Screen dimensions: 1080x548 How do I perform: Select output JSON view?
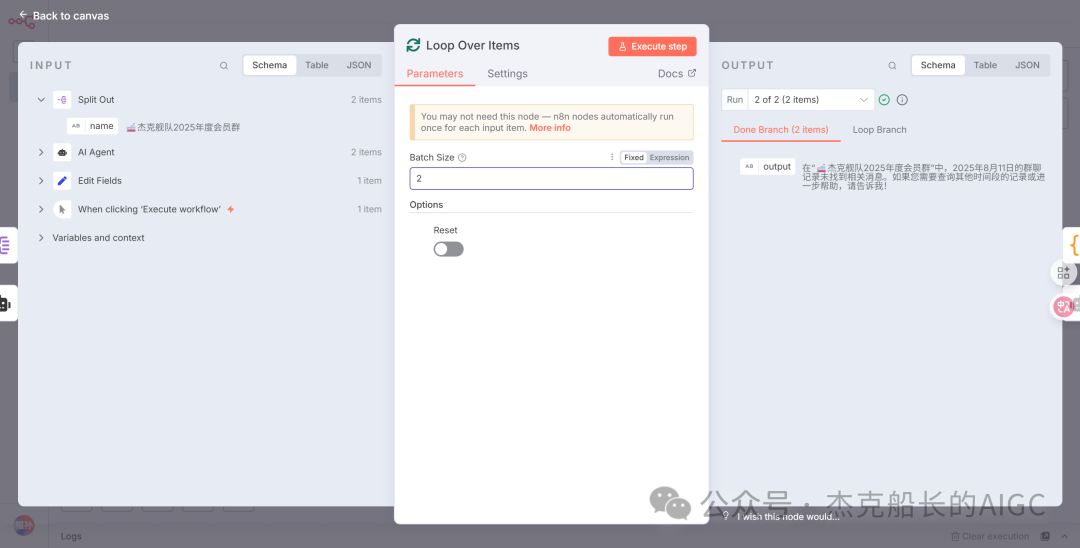[x=1027, y=65]
